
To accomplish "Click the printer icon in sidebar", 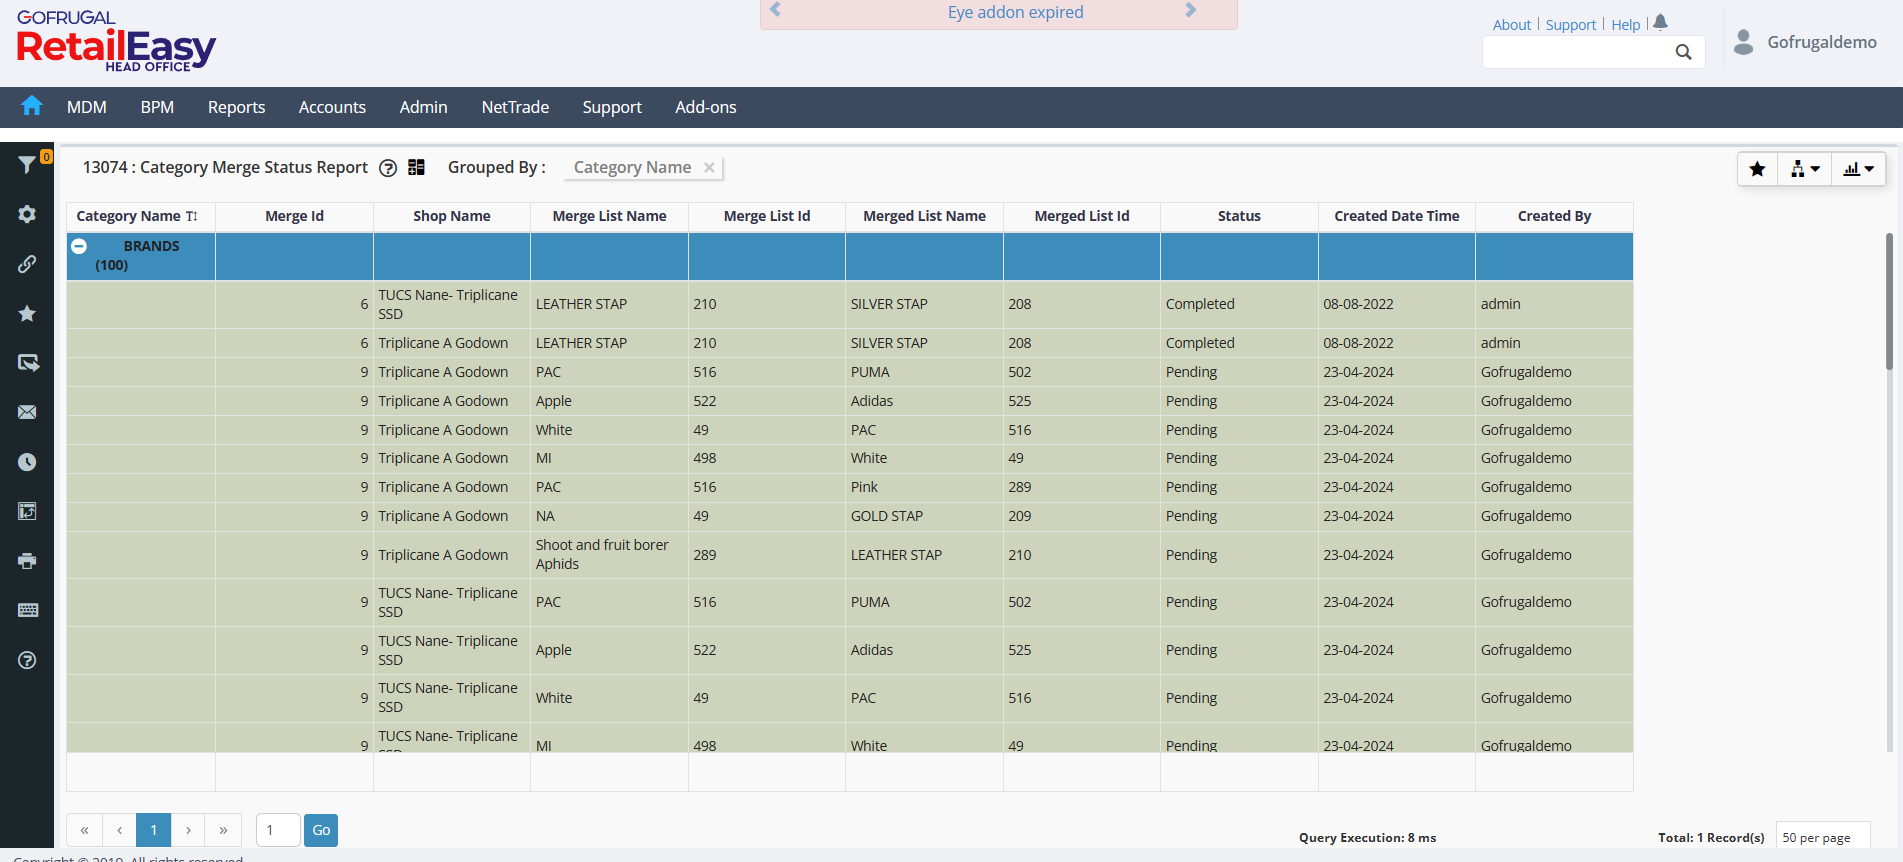I will [27, 561].
